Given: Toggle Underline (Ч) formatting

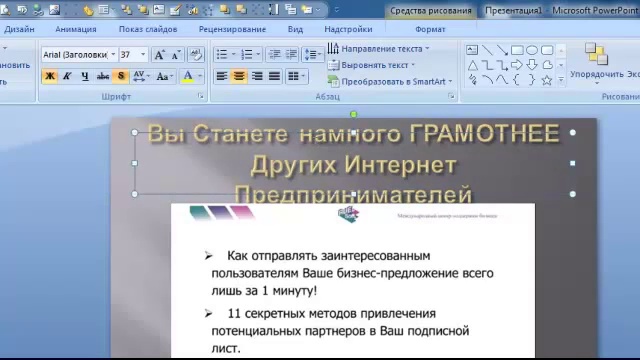Looking at the screenshot, I should (85, 76).
